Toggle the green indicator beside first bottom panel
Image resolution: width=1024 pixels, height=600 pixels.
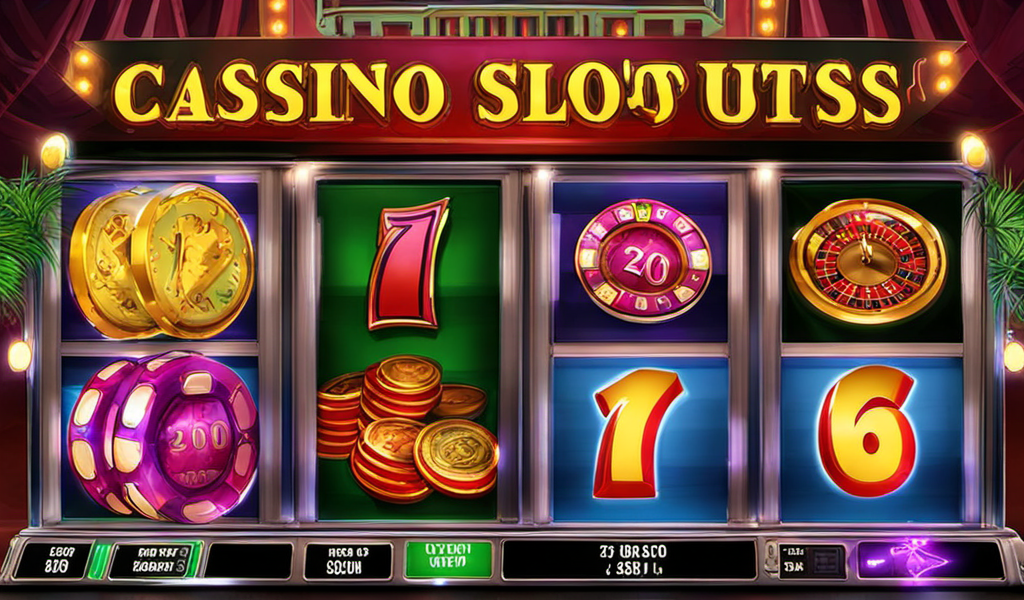(99, 561)
